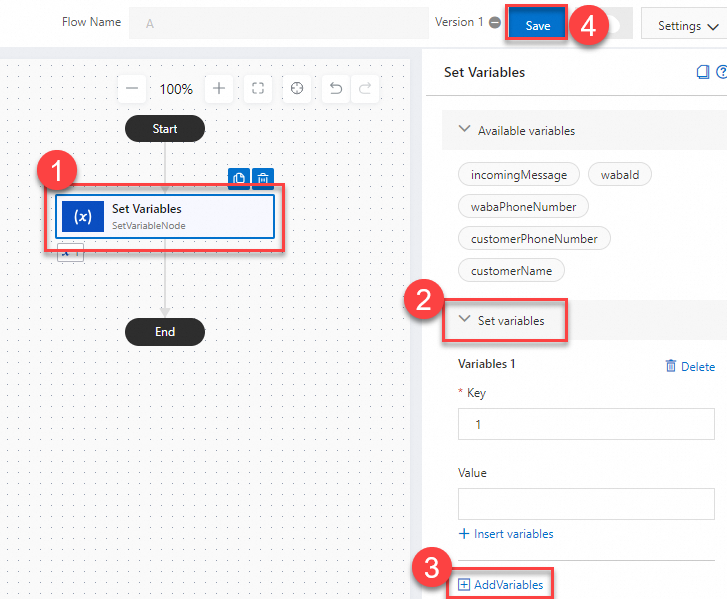Click the Version 1 label
The image size is (727, 599).
pyautogui.click(x=459, y=22)
